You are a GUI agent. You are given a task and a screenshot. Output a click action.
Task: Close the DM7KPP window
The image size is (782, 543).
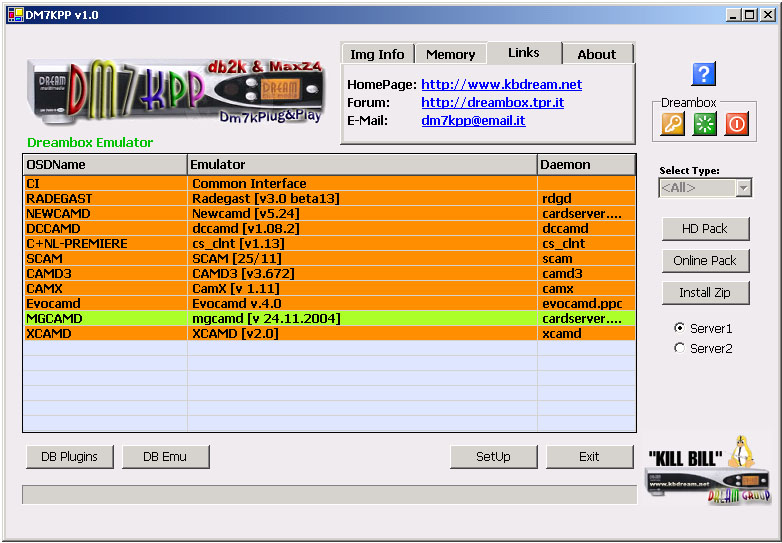768,15
